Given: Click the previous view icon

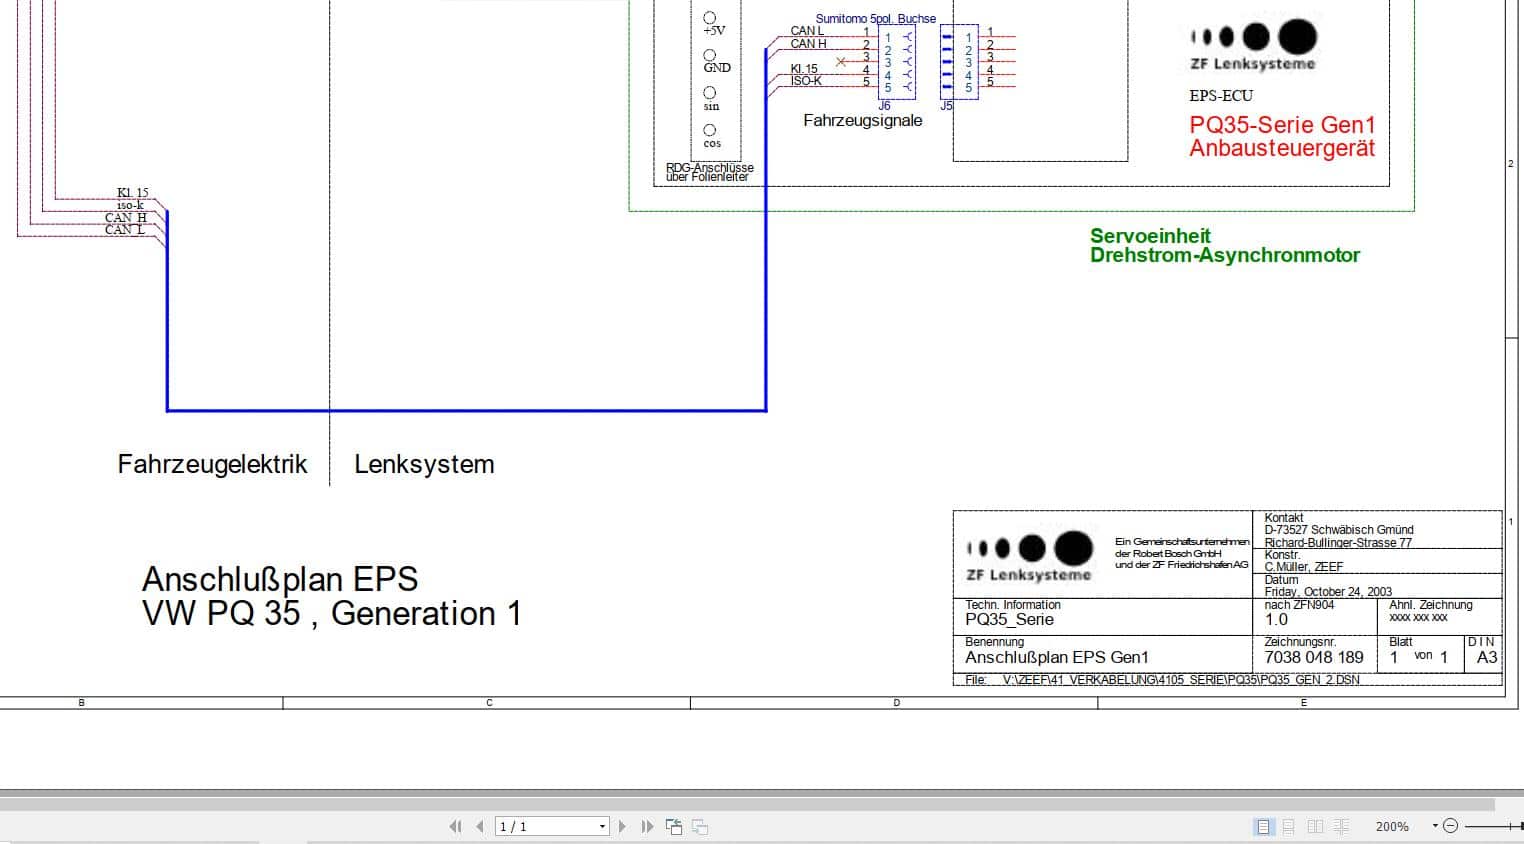Looking at the screenshot, I should [x=674, y=826].
